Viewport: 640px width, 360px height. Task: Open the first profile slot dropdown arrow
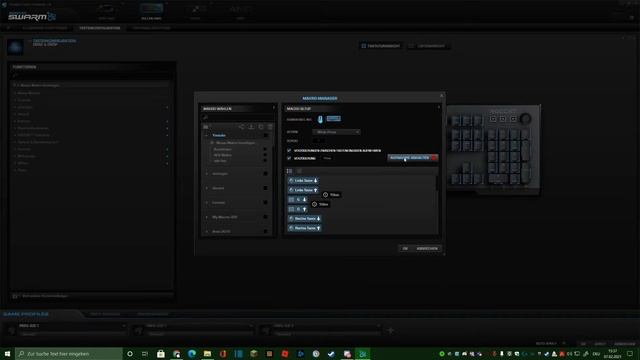[123, 326]
